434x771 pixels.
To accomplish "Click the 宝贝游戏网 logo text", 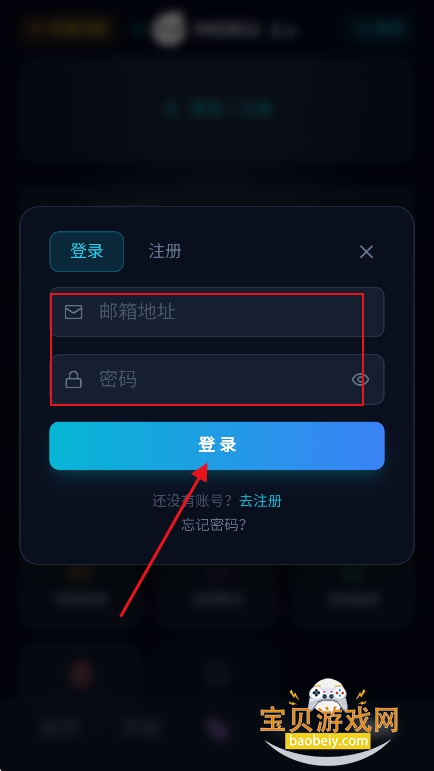I will coord(329,721).
